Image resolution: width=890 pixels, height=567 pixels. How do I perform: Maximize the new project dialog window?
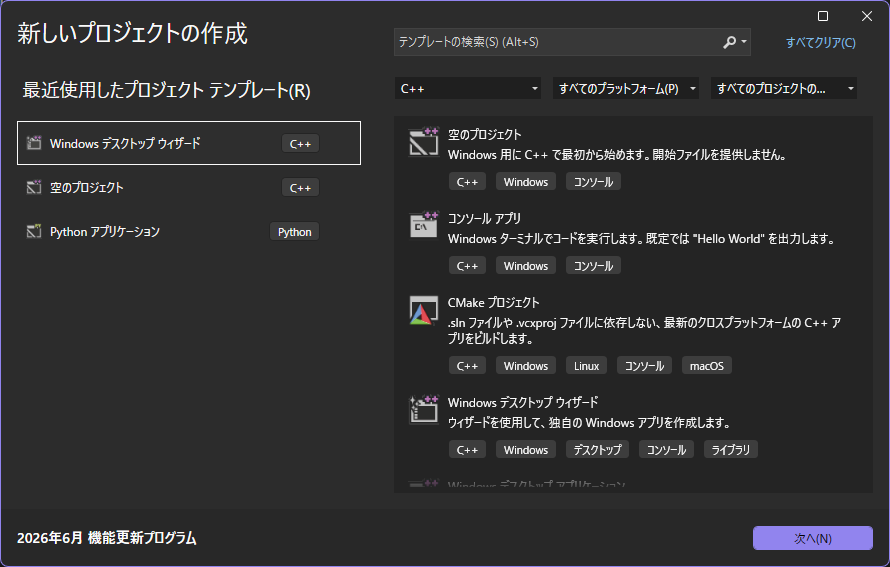click(822, 16)
